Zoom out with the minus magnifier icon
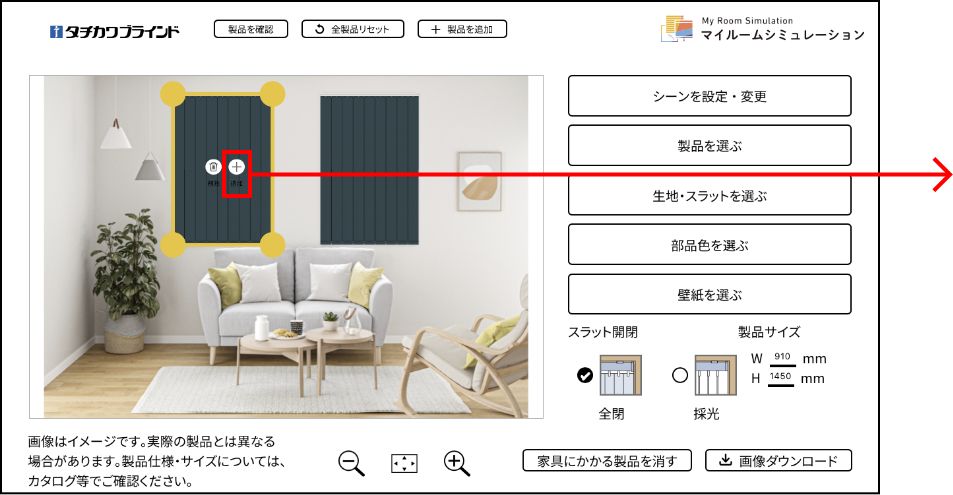The image size is (953, 495). pos(351,463)
